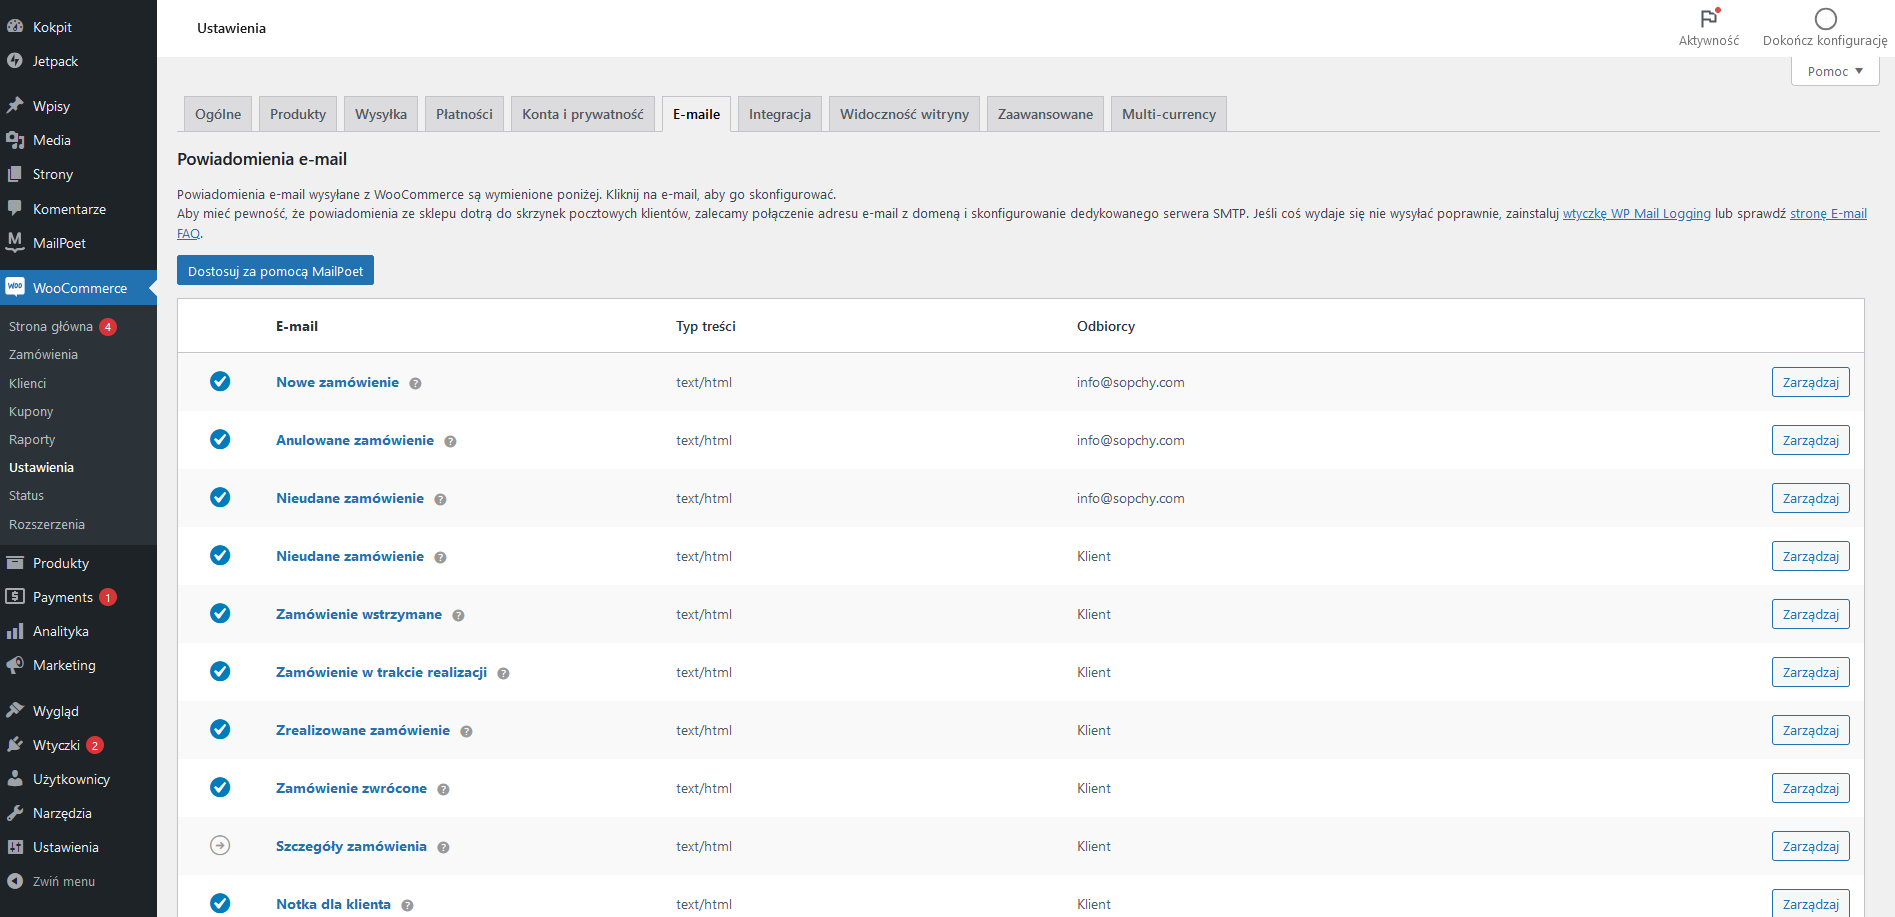Click the Analityka chart icon
The width and height of the screenshot is (1895, 917).
point(15,631)
